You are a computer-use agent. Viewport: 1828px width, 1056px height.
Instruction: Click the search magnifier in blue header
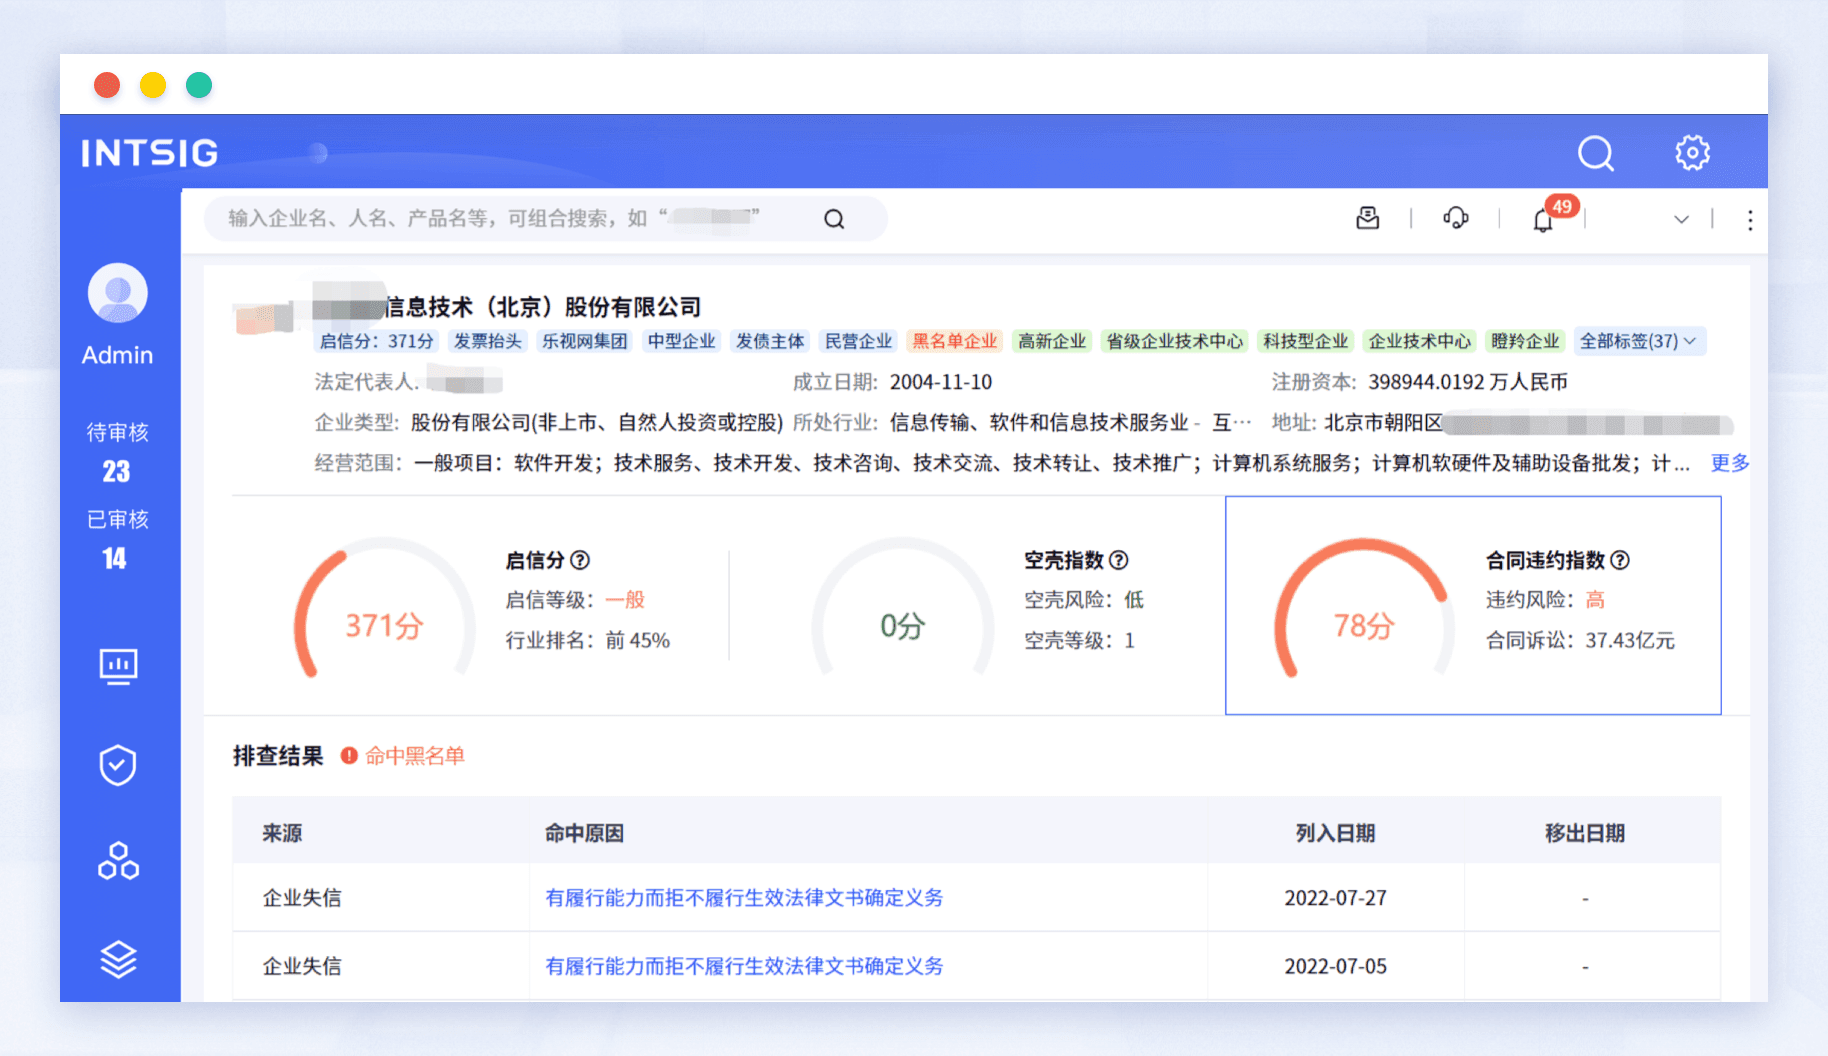click(1595, 153)
